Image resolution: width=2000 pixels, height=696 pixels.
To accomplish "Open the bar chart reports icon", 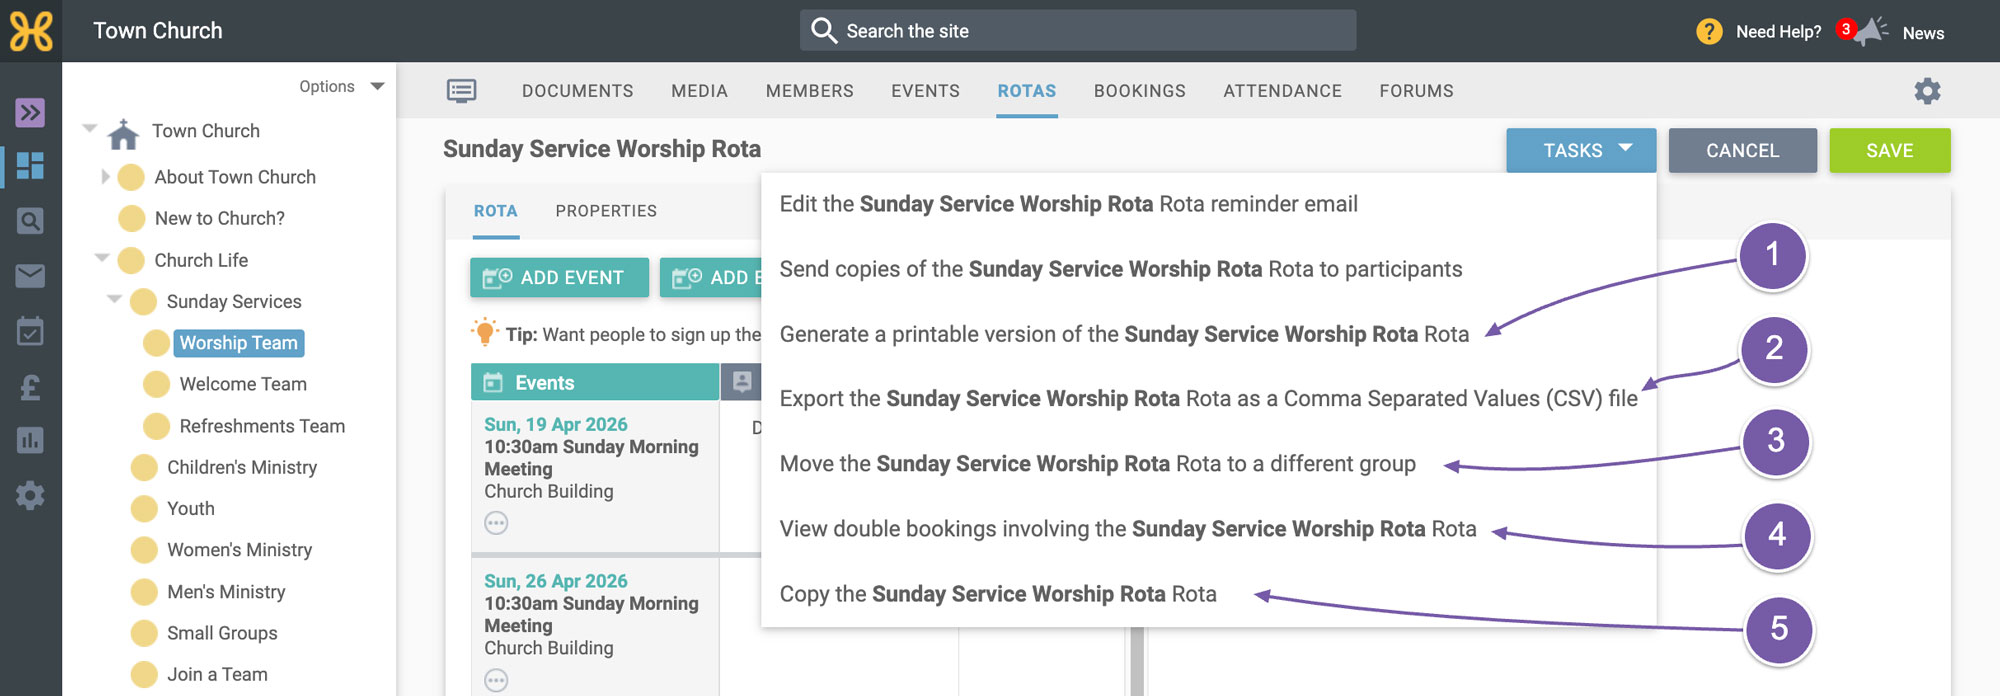I will 30,440.
